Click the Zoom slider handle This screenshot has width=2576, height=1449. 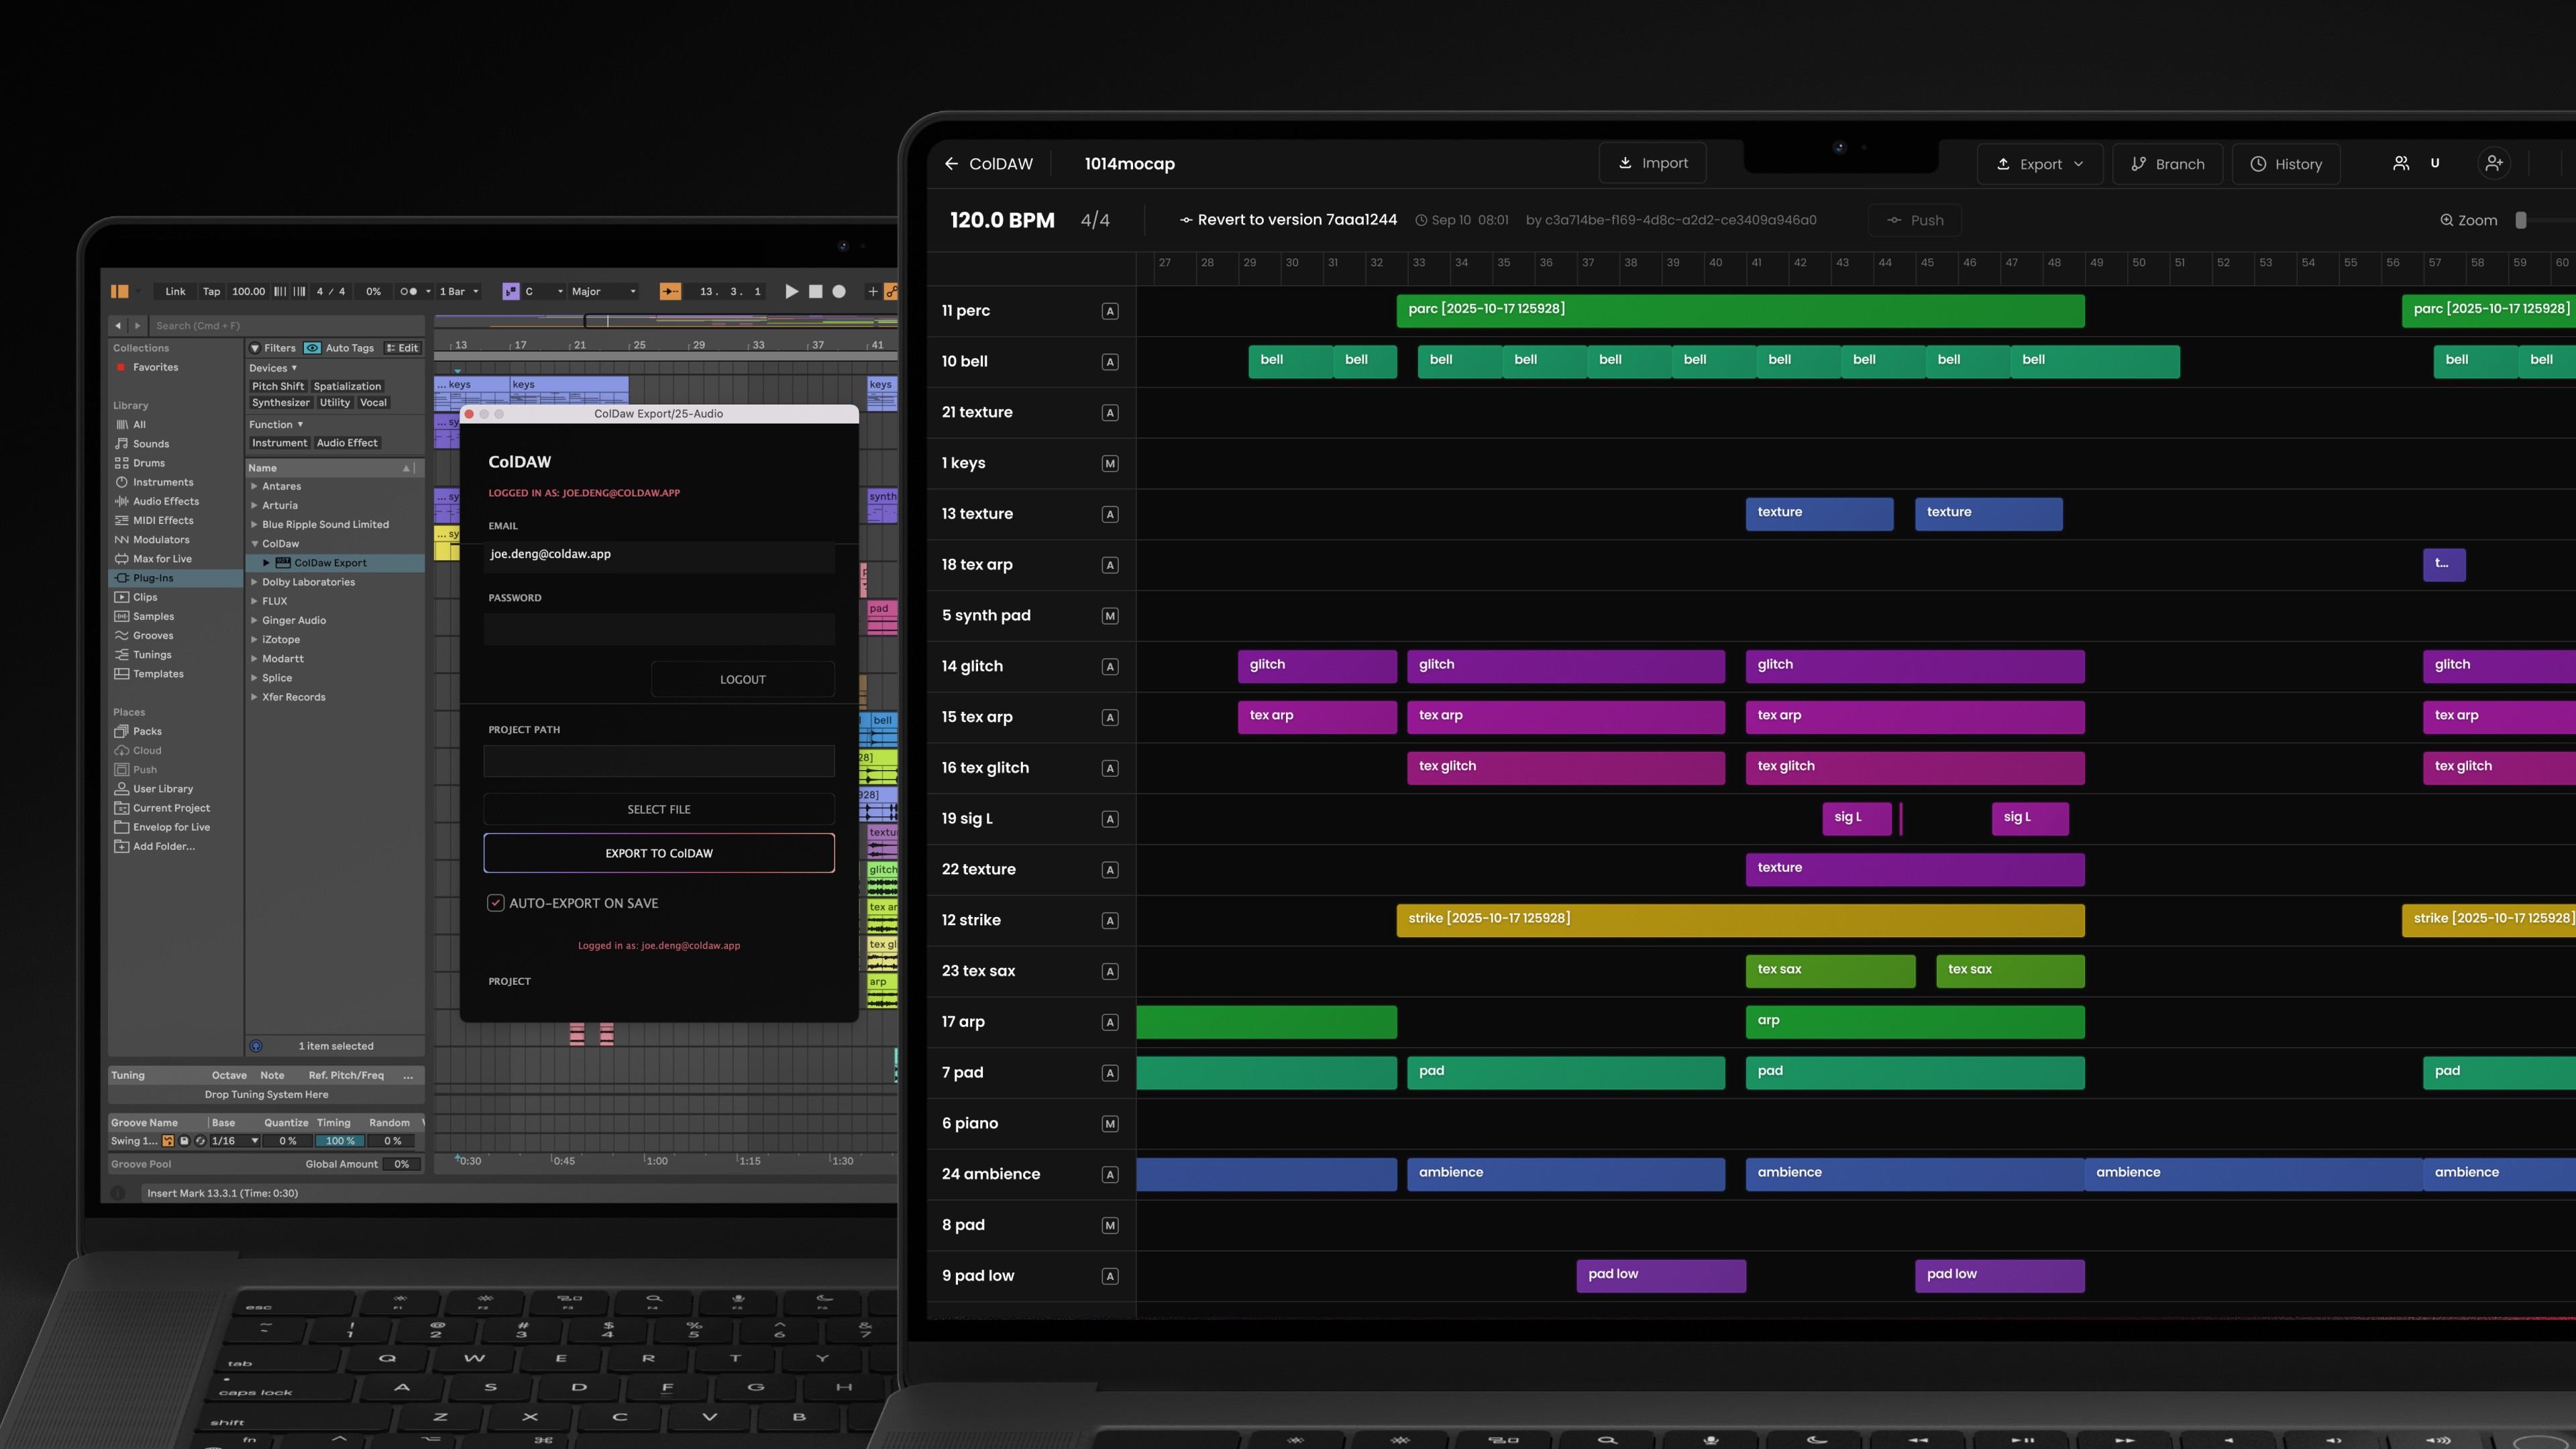click(2520, 220)
